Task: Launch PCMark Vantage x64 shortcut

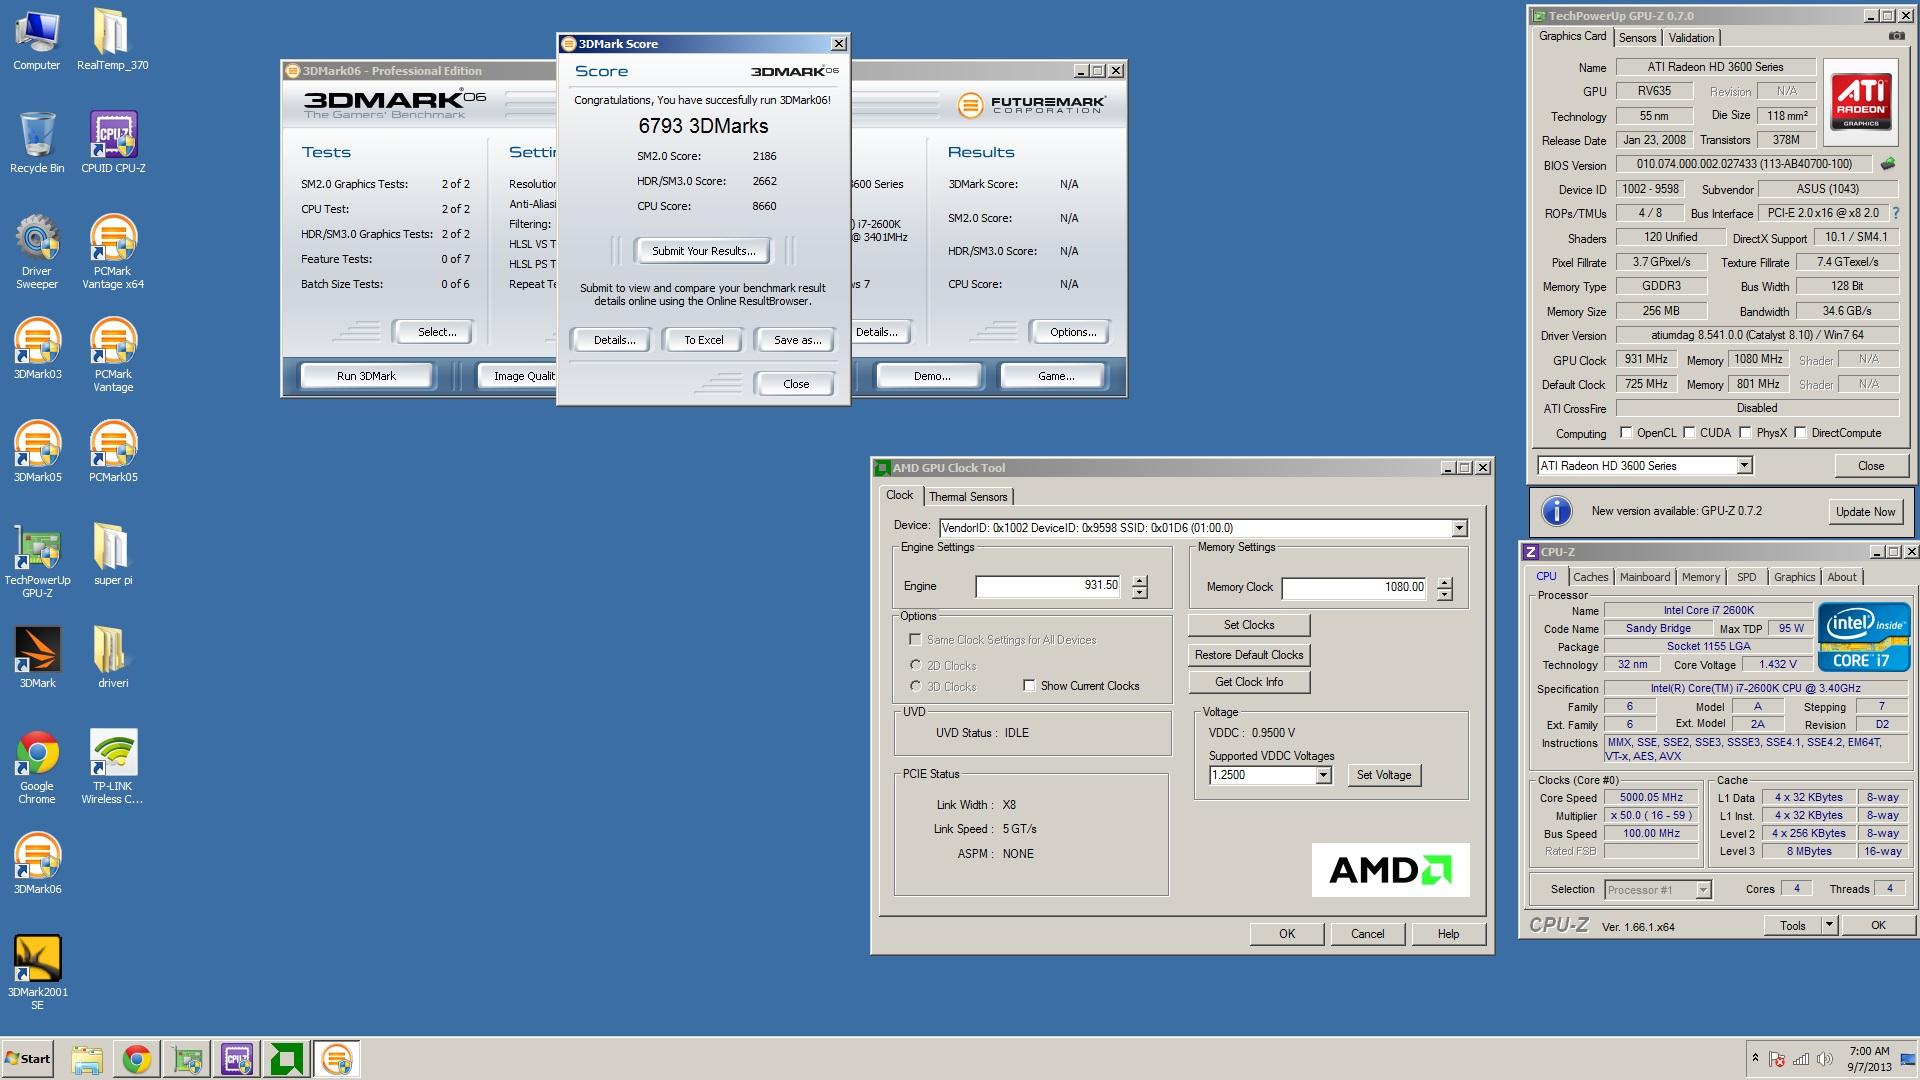Action: (113, 252)
